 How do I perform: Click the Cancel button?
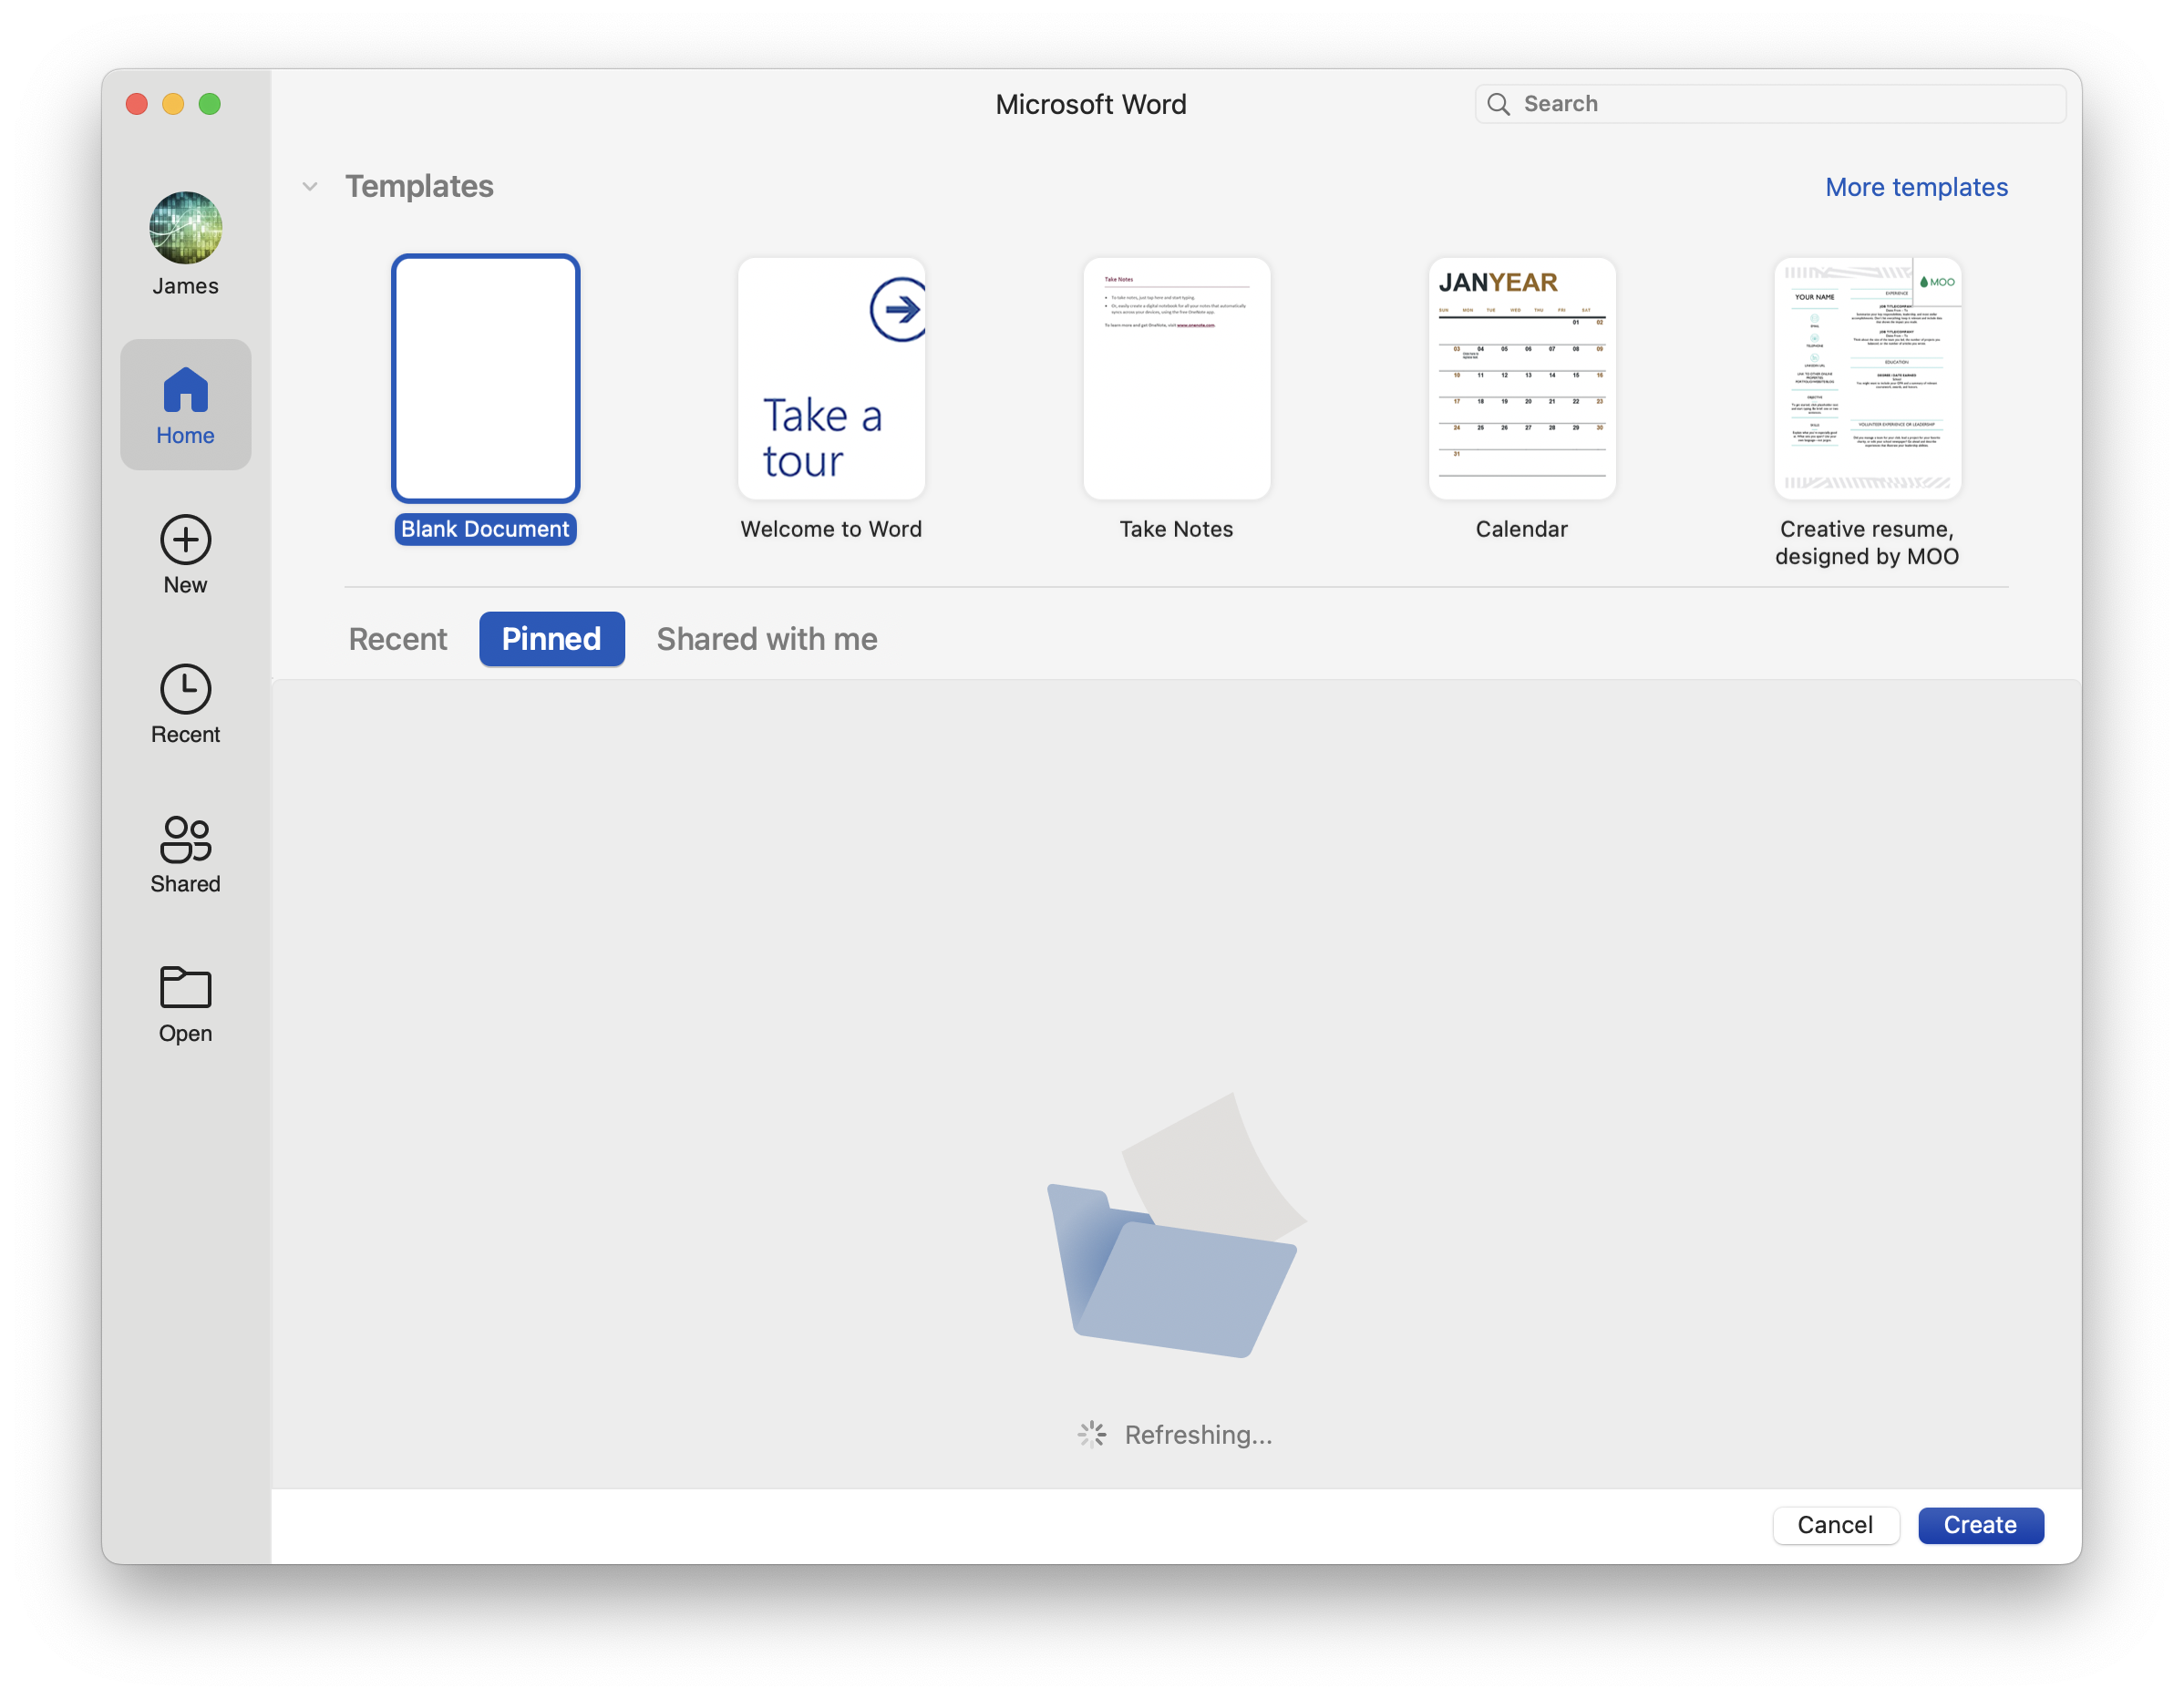coord(1835,1525)
